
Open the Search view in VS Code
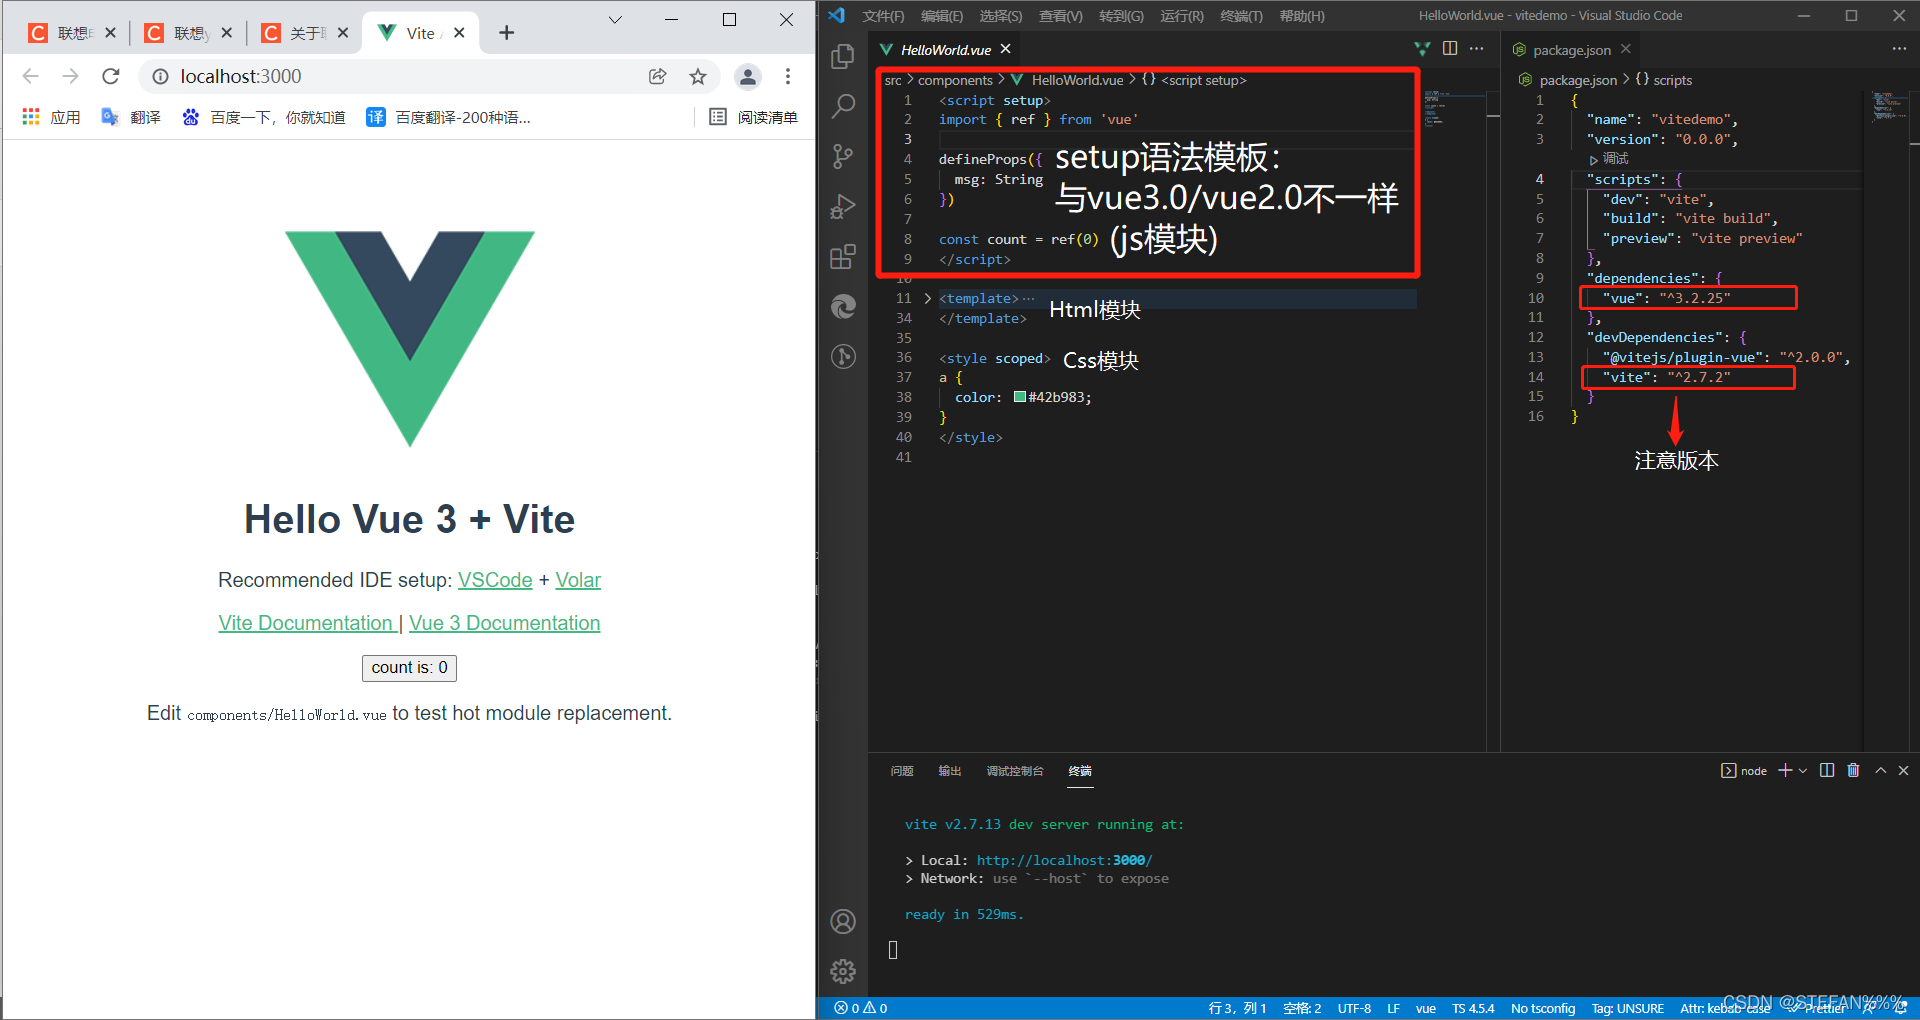click(x=843, y=106)
